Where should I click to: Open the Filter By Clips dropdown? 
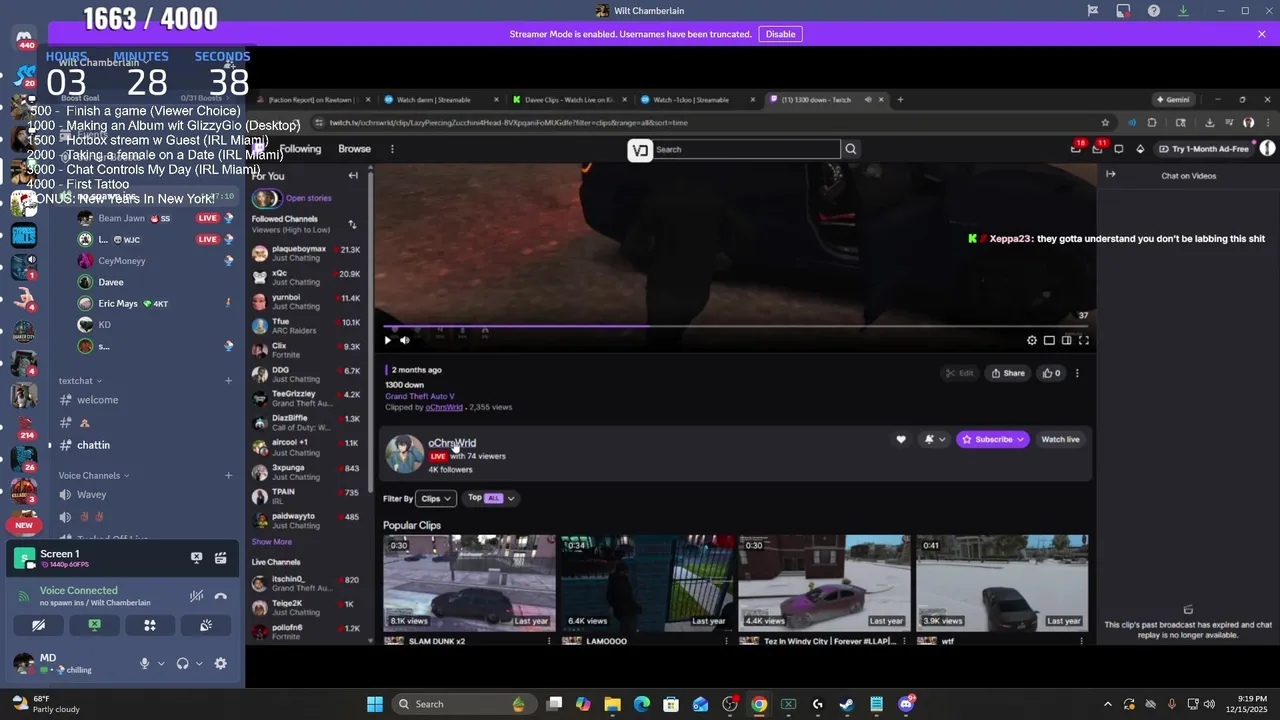coord(437,498)
